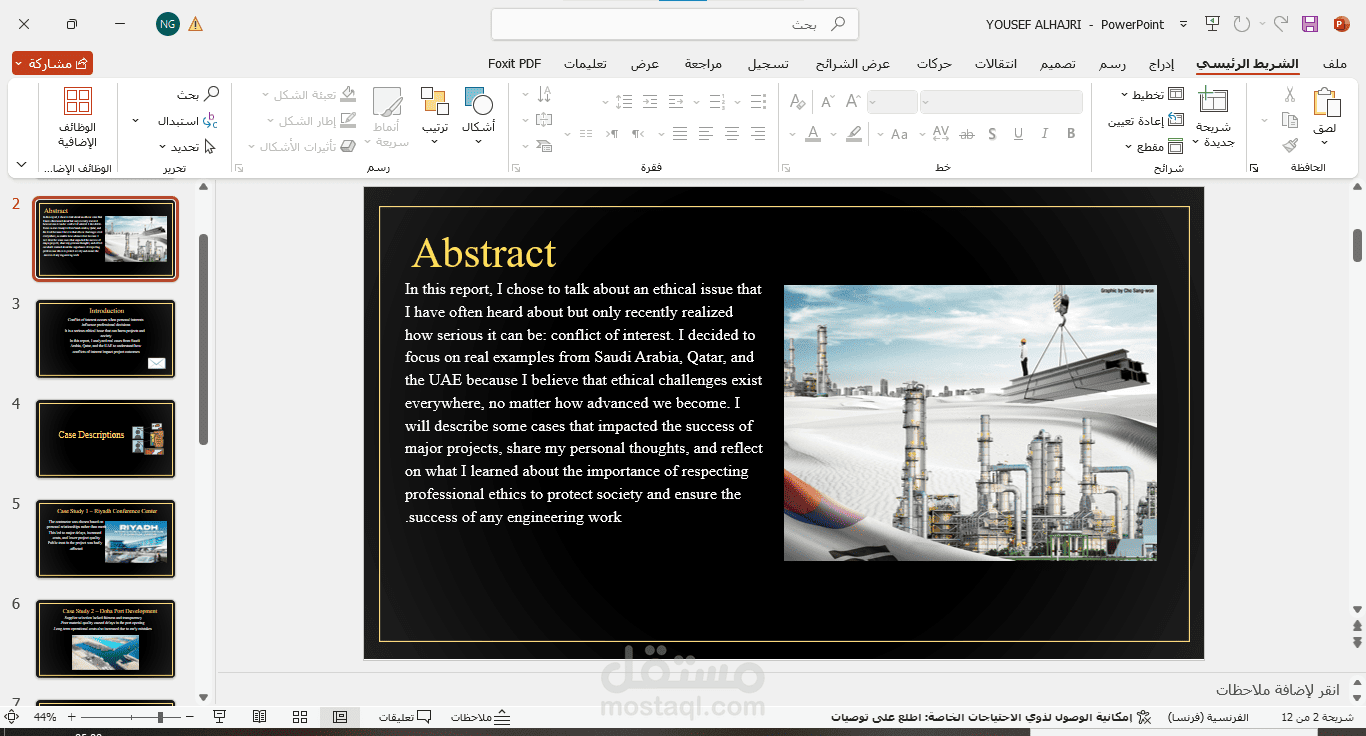Open the Transitions (انتقالات) ribbon tab
The image size is (1366, 736).
click(x=996, y=64)
